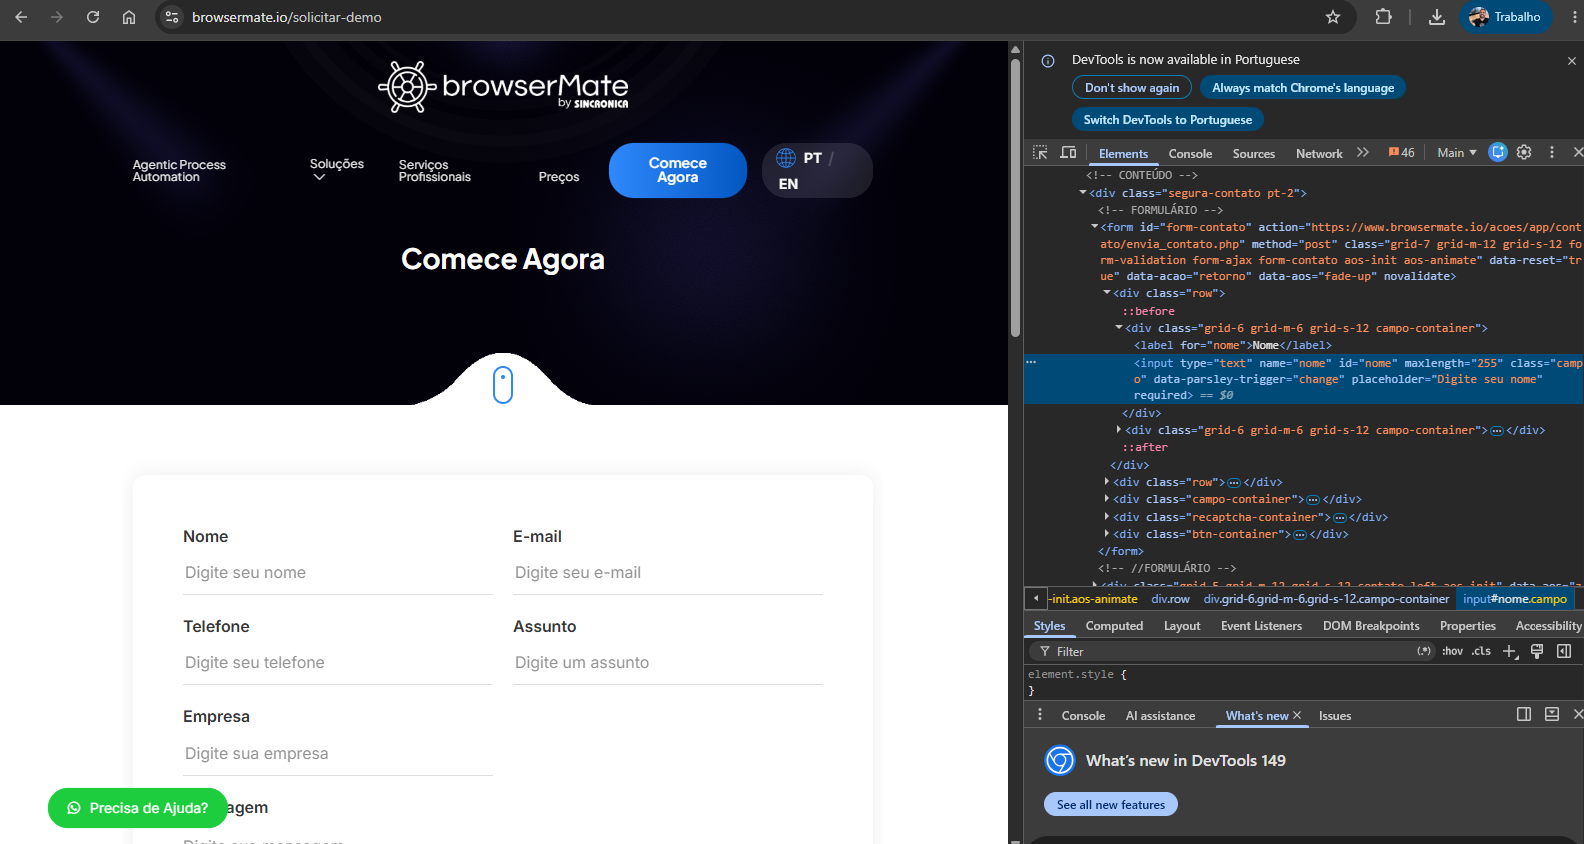The image size is (1584, 844).
Task: Toggle the computed styles sidebar icon
Action: 1564,651
